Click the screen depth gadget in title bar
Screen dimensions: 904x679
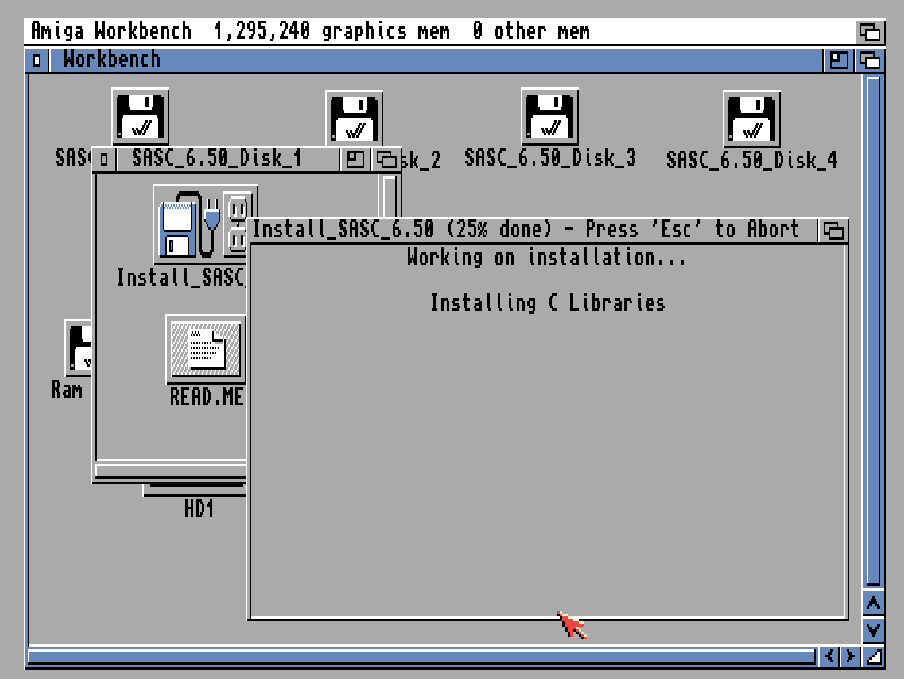coord(869,31)
